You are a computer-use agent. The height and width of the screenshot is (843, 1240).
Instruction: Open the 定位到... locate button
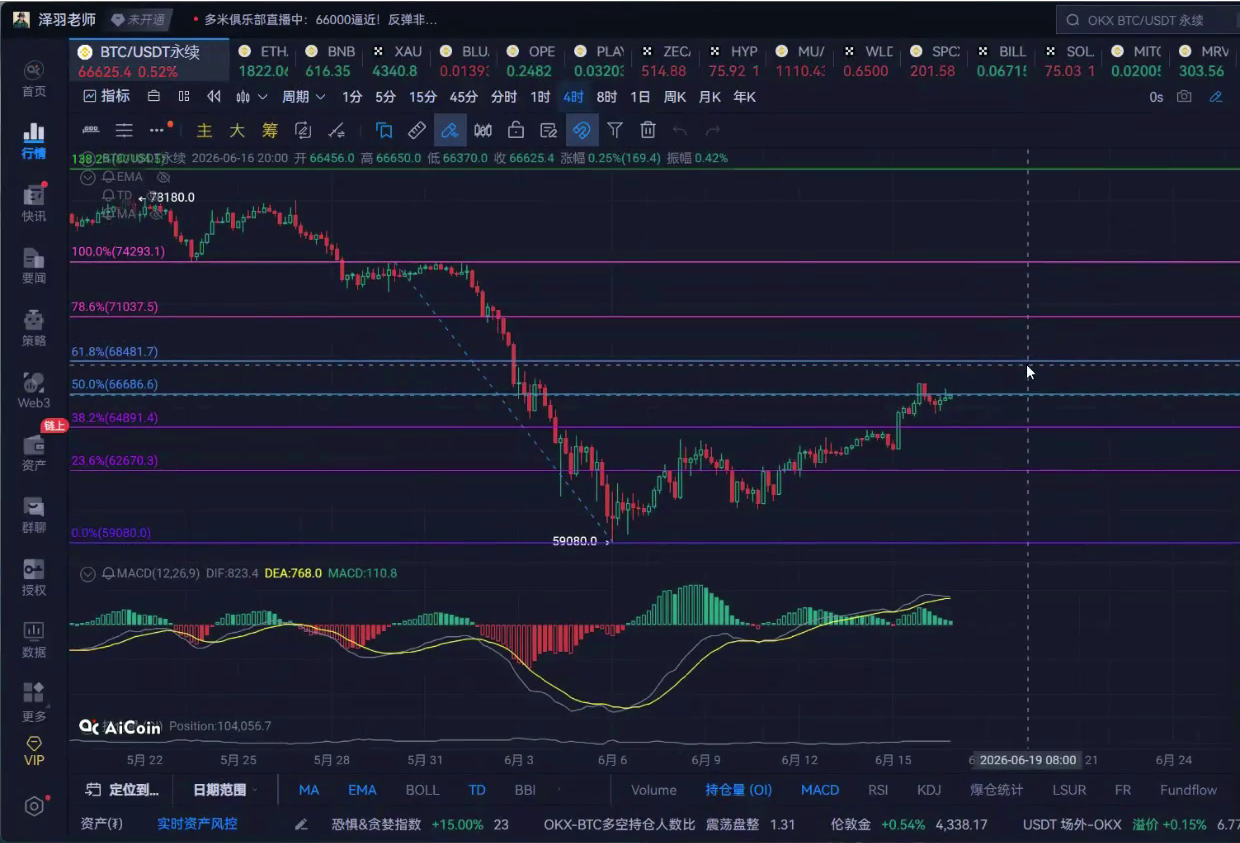[x=123, y=790]
